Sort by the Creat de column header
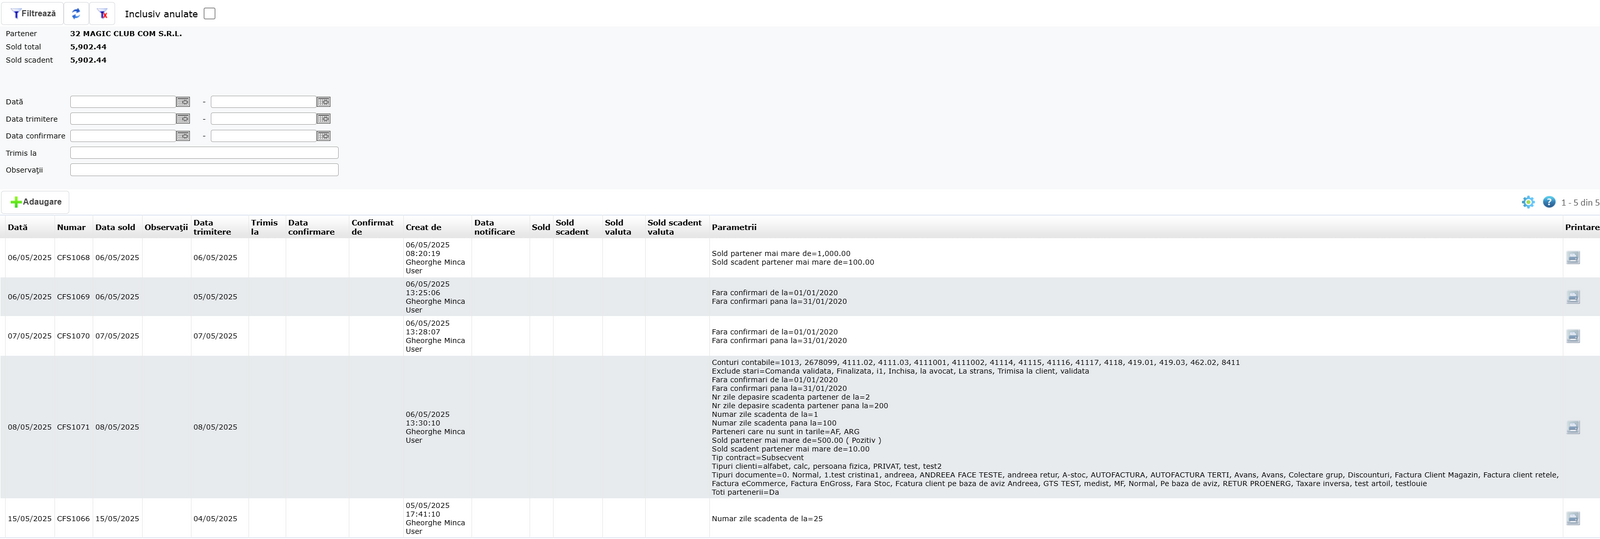This screenshot has width=1600, height=539. tap(423, 227)
